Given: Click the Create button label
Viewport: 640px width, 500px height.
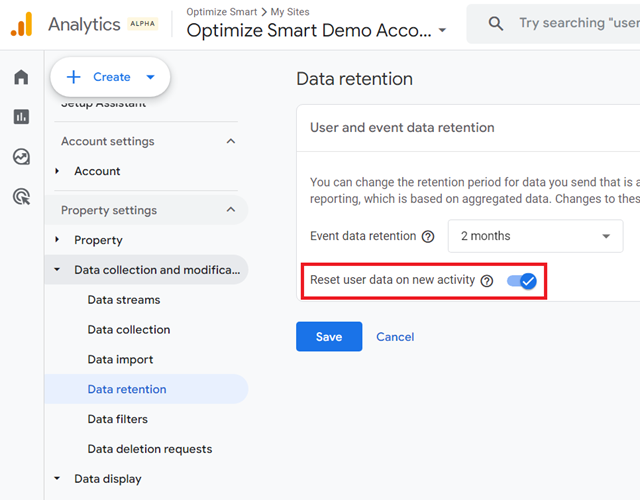Looking at the screenshot, I should point(111,77).
